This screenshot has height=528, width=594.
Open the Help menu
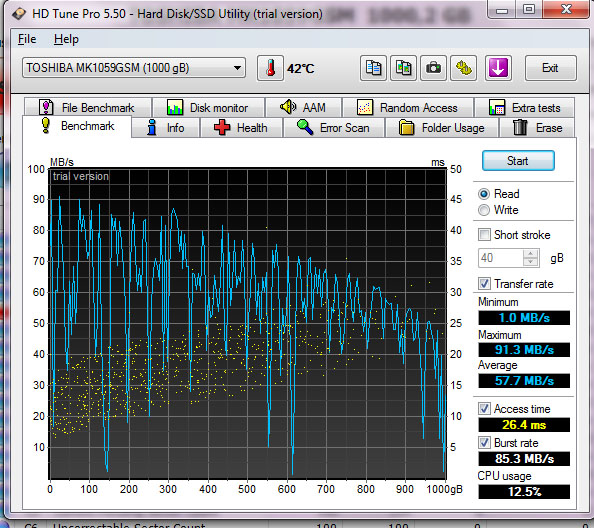point(66,39)
